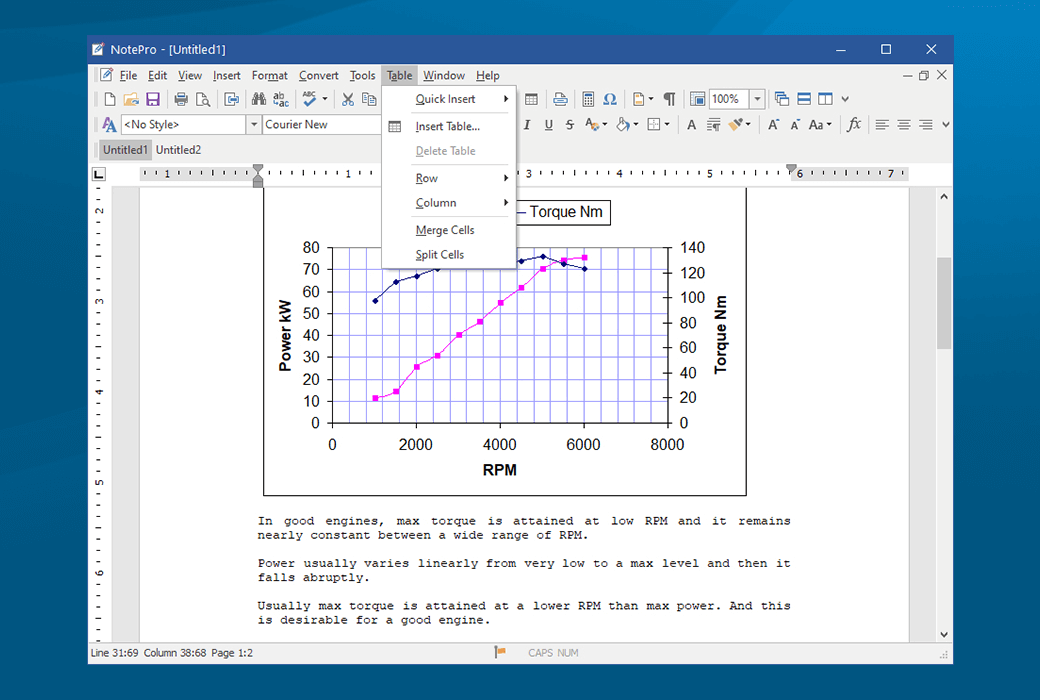Toggle italic formatting

(x=527, y=125)
